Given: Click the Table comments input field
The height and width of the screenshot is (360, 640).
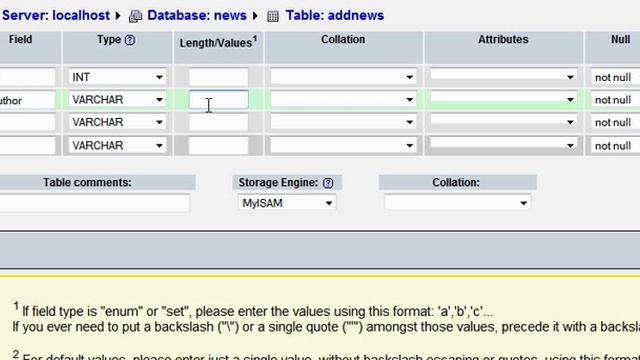Looking at the screenshot, I should (x=94, y=203).
